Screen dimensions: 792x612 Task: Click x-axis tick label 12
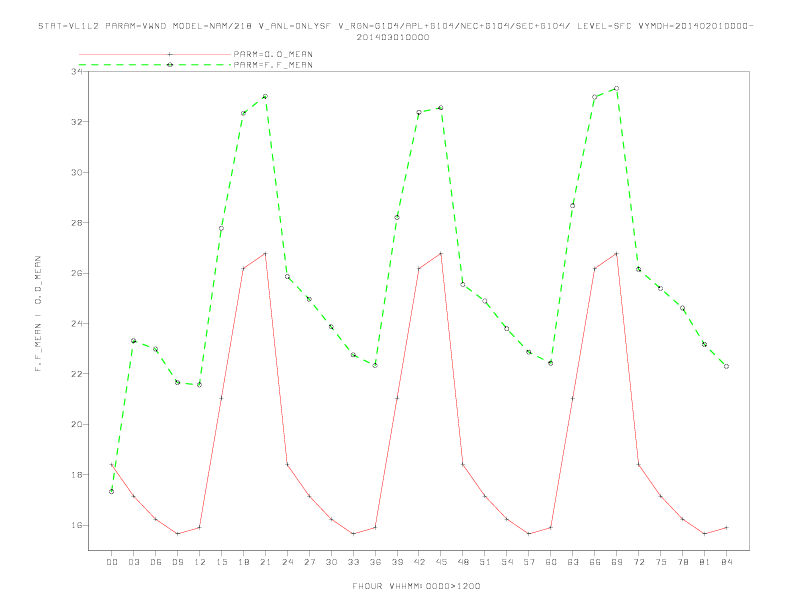200,562
